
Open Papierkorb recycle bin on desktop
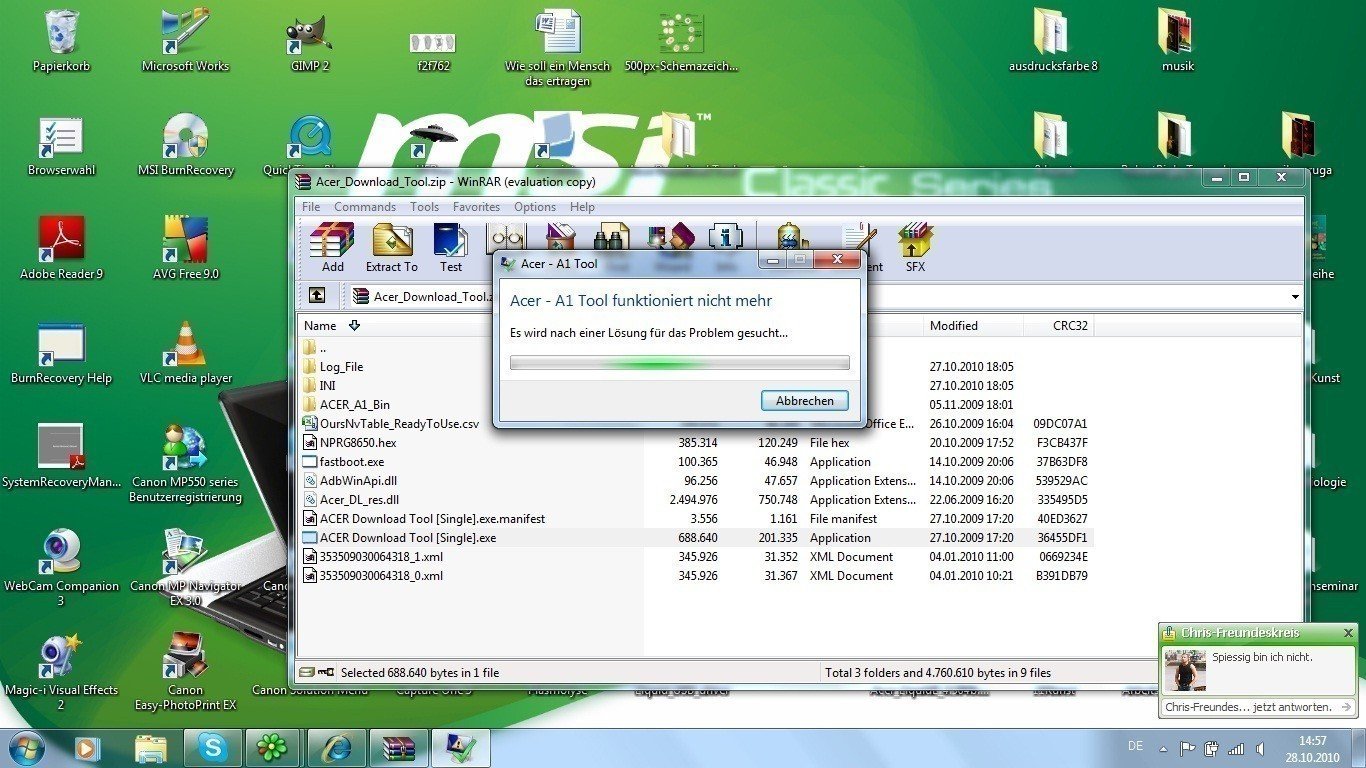coord(61,41)
